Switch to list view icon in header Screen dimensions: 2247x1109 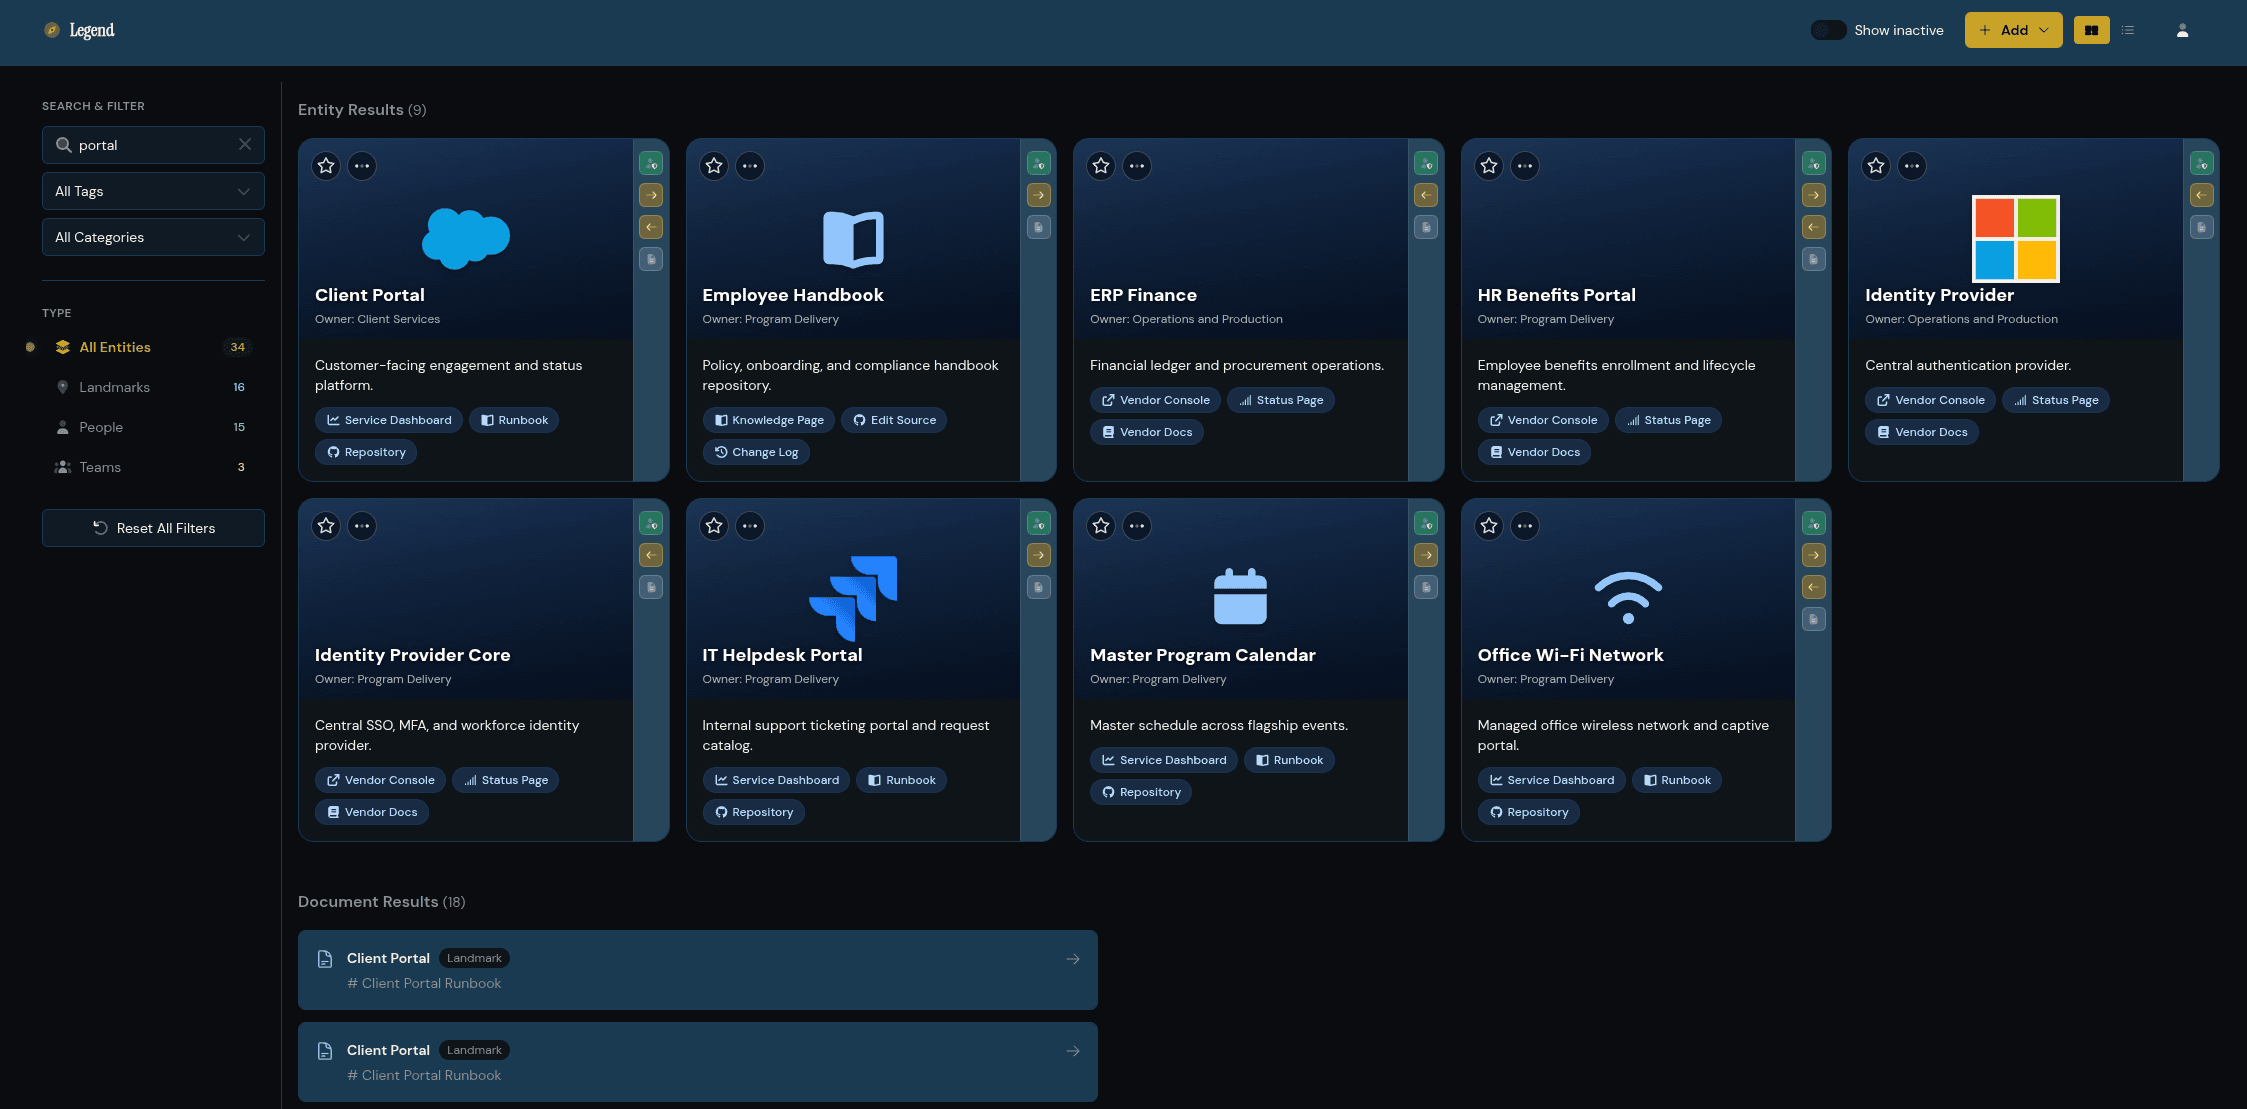[2128, 31]
